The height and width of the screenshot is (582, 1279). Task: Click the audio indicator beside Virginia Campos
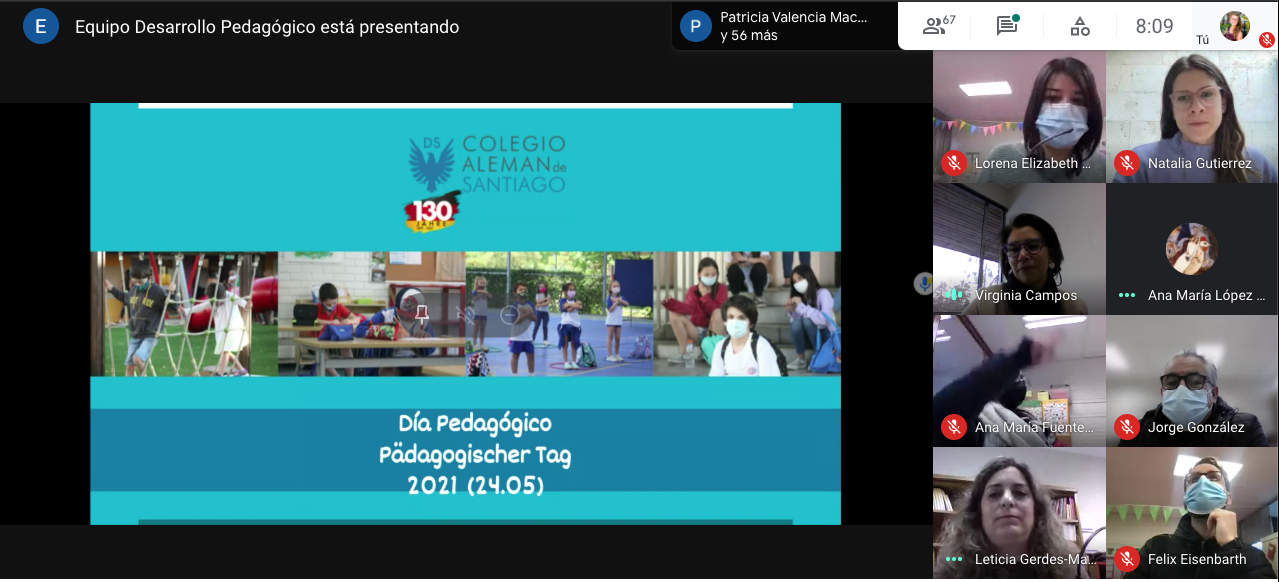click(x=954, y=295)
